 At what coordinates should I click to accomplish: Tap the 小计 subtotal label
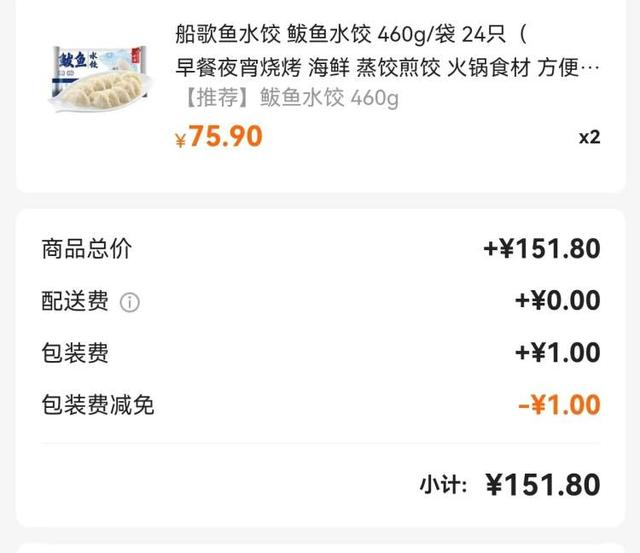point(443,486)
